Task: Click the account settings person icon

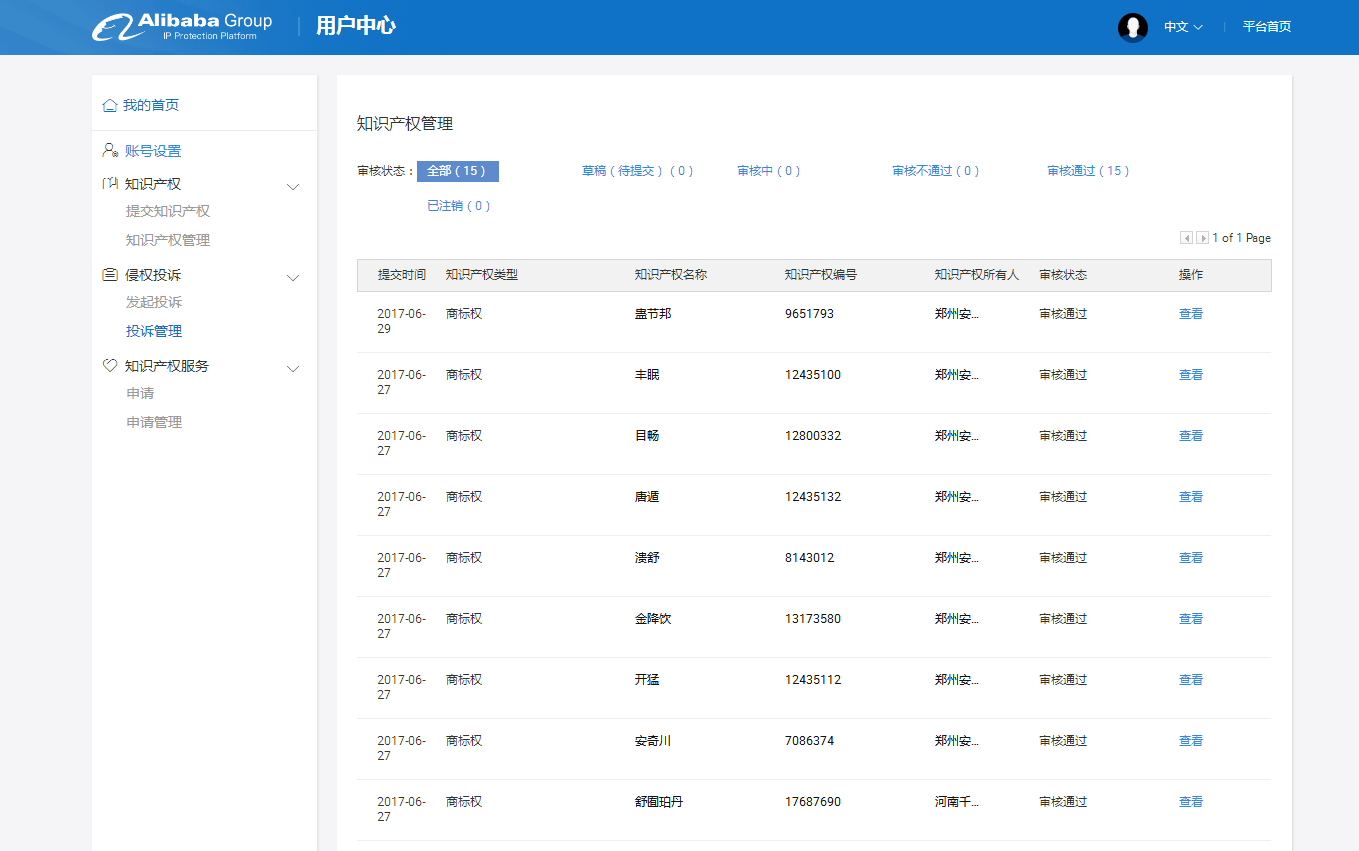Action: coord(111,150)
